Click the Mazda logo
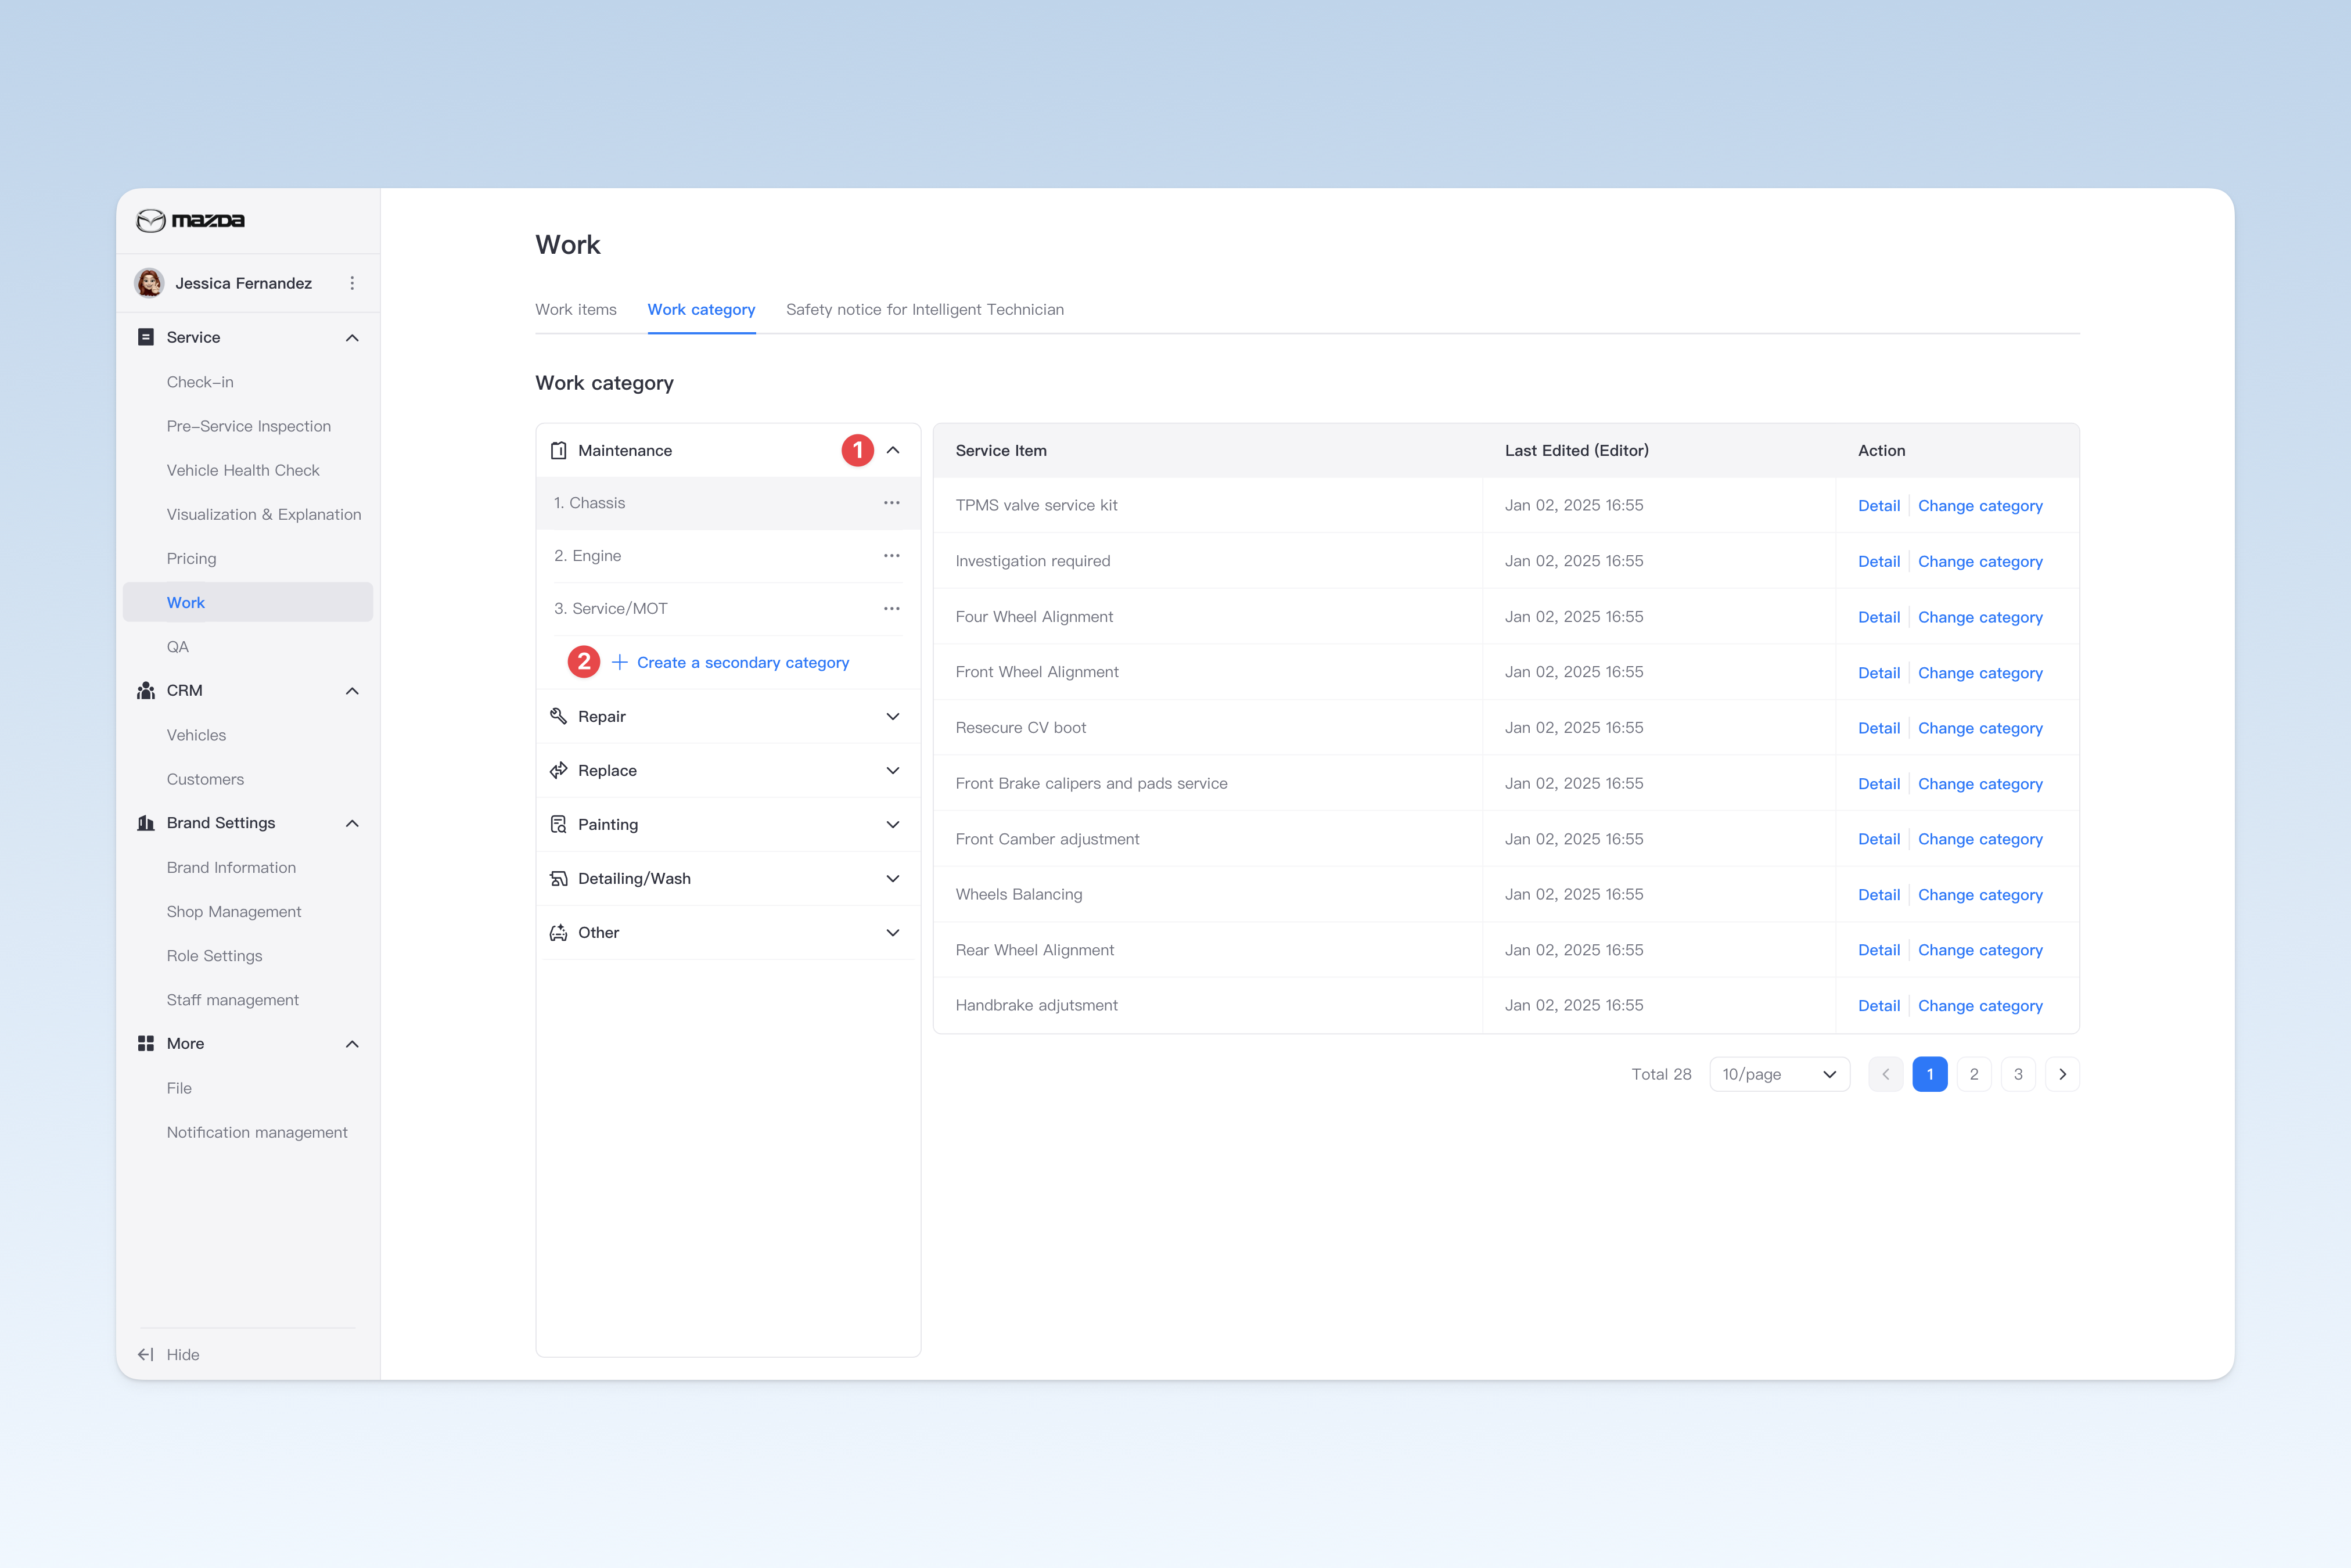This screenshot has width=2351, height=1568. point(190,220)
